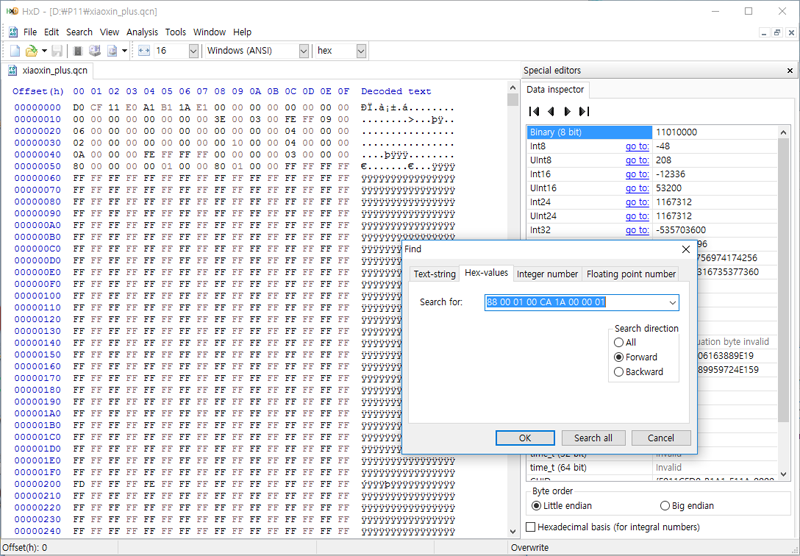Close the Special editors panel
The height and width of the screenshot is (556, 800).
point(790,70)
